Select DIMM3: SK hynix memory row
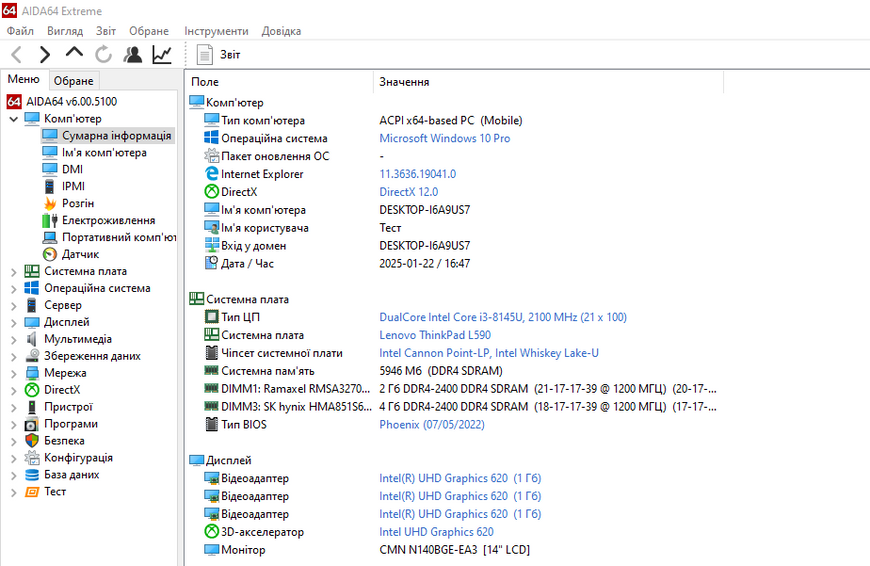This screenshot has height=566, width=870. pos(461,407)
